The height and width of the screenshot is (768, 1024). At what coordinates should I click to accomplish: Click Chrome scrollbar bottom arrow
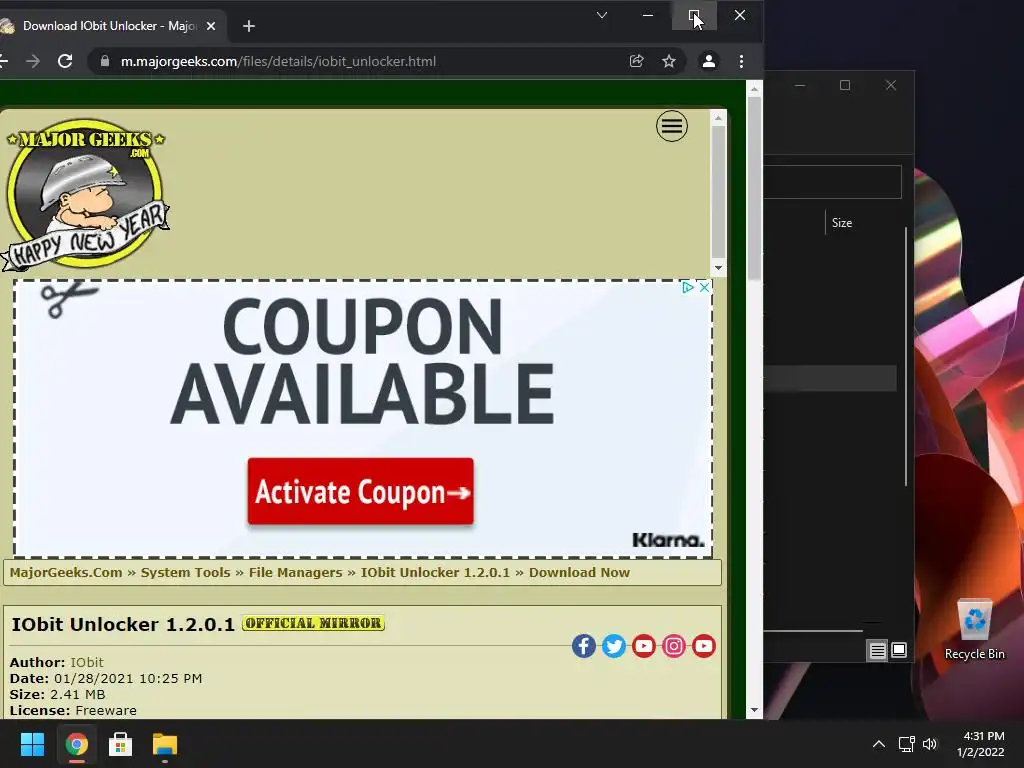[754, 710]
